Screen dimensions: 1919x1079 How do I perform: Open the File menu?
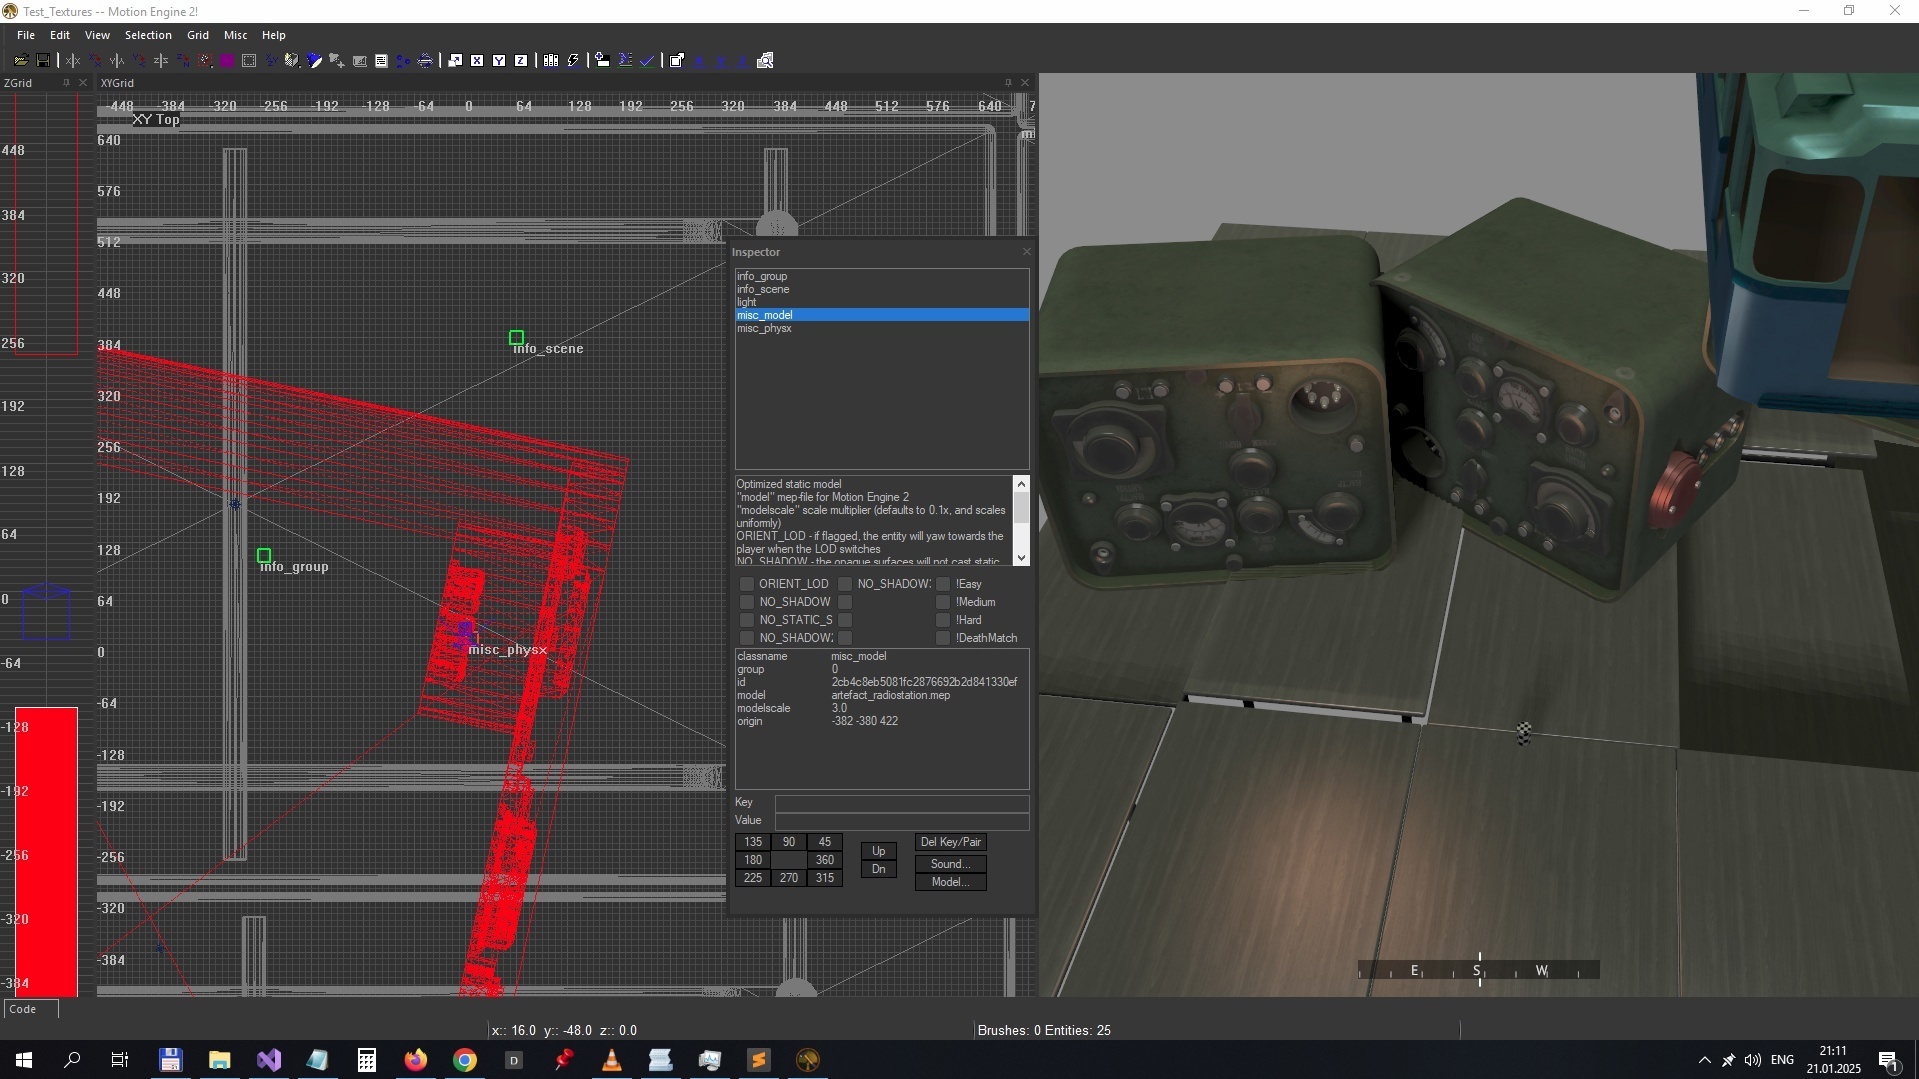click(26, 35)
